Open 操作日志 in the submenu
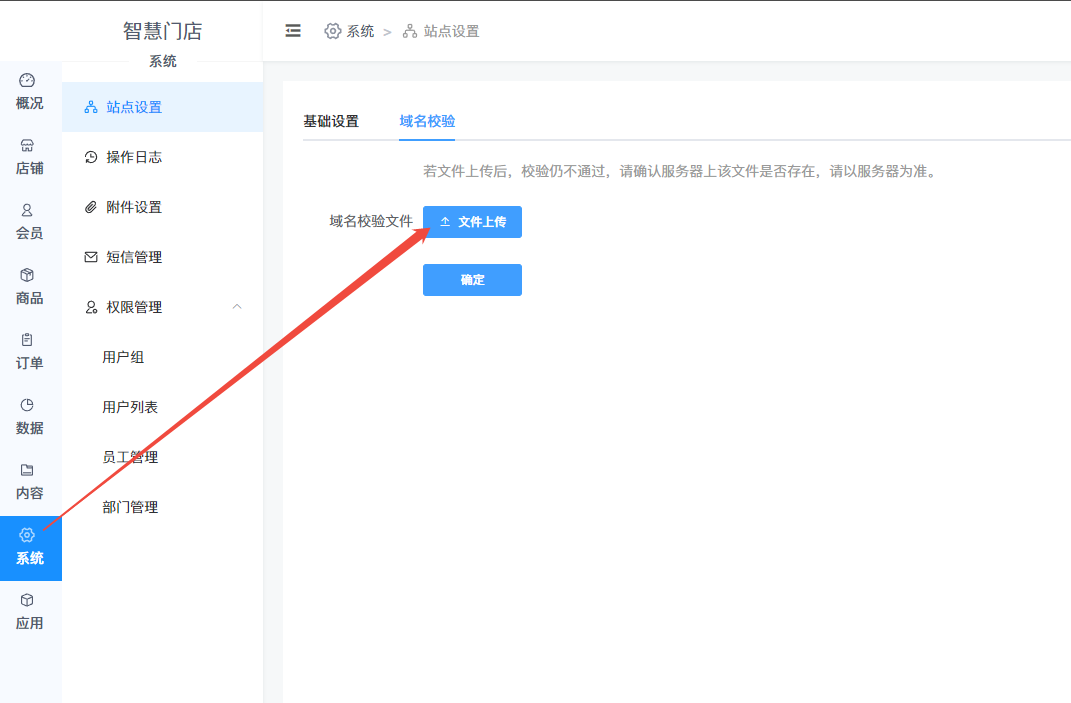 (x=134, y=157)
